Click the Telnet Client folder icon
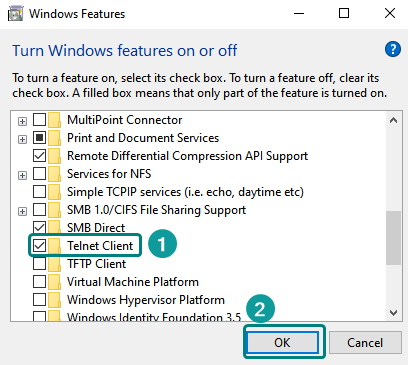408x365 pixels. coord(54,246)
